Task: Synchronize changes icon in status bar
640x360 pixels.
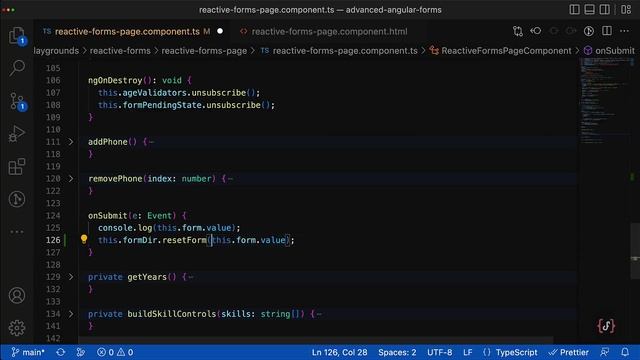Action: click(x=61, y=352)
